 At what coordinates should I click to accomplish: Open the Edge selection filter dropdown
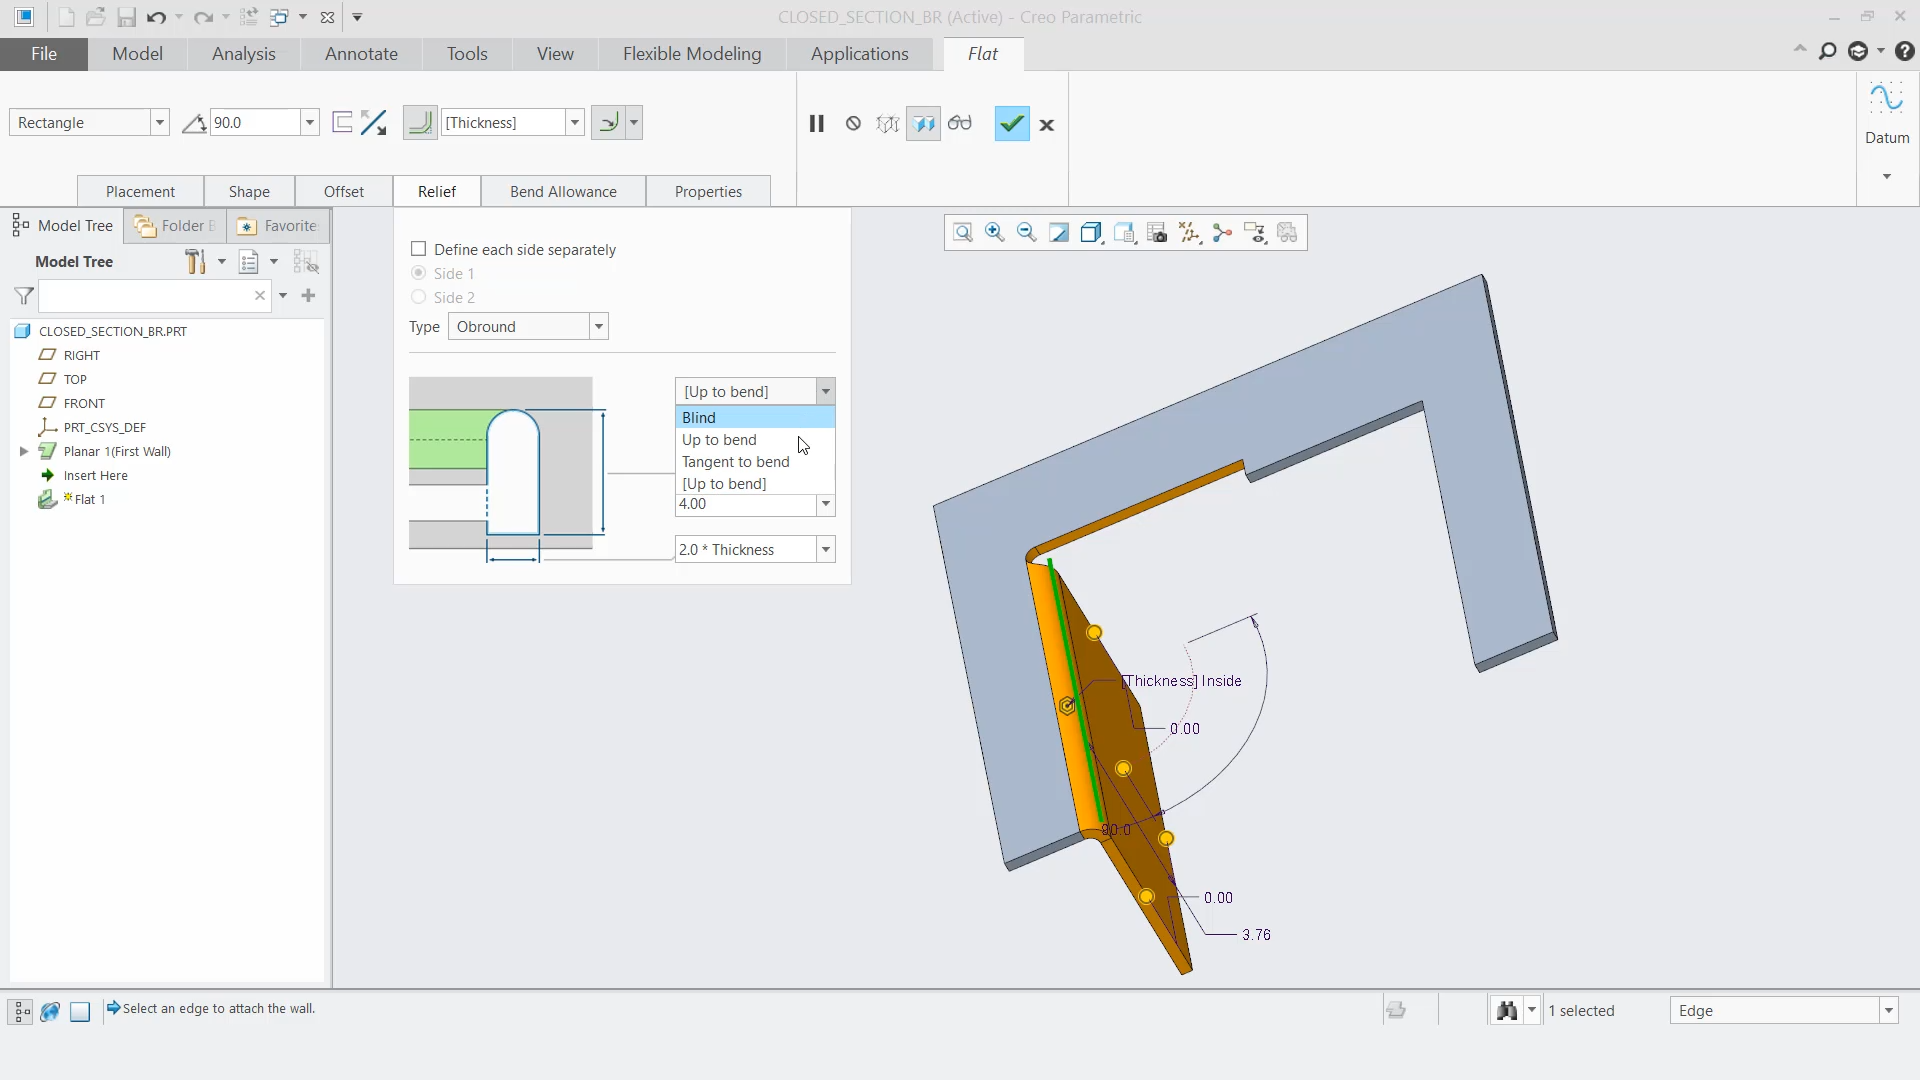(1888, 1011)
